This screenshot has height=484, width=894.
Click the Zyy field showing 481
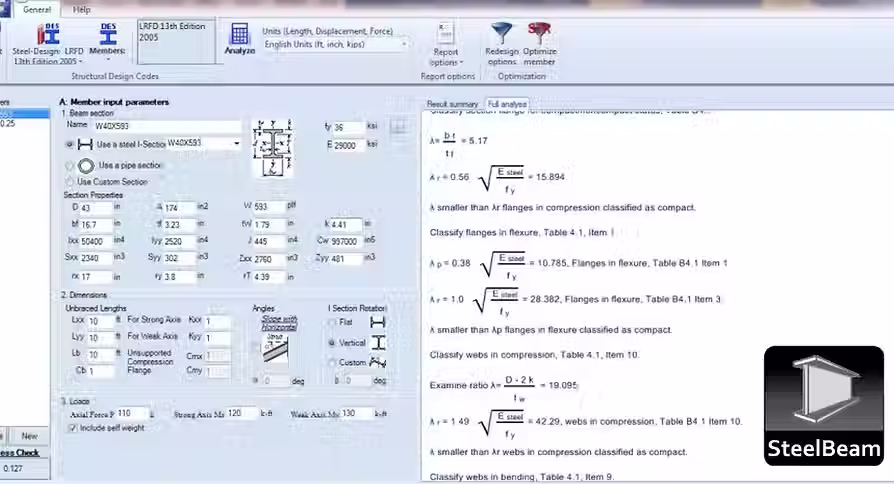346,259
